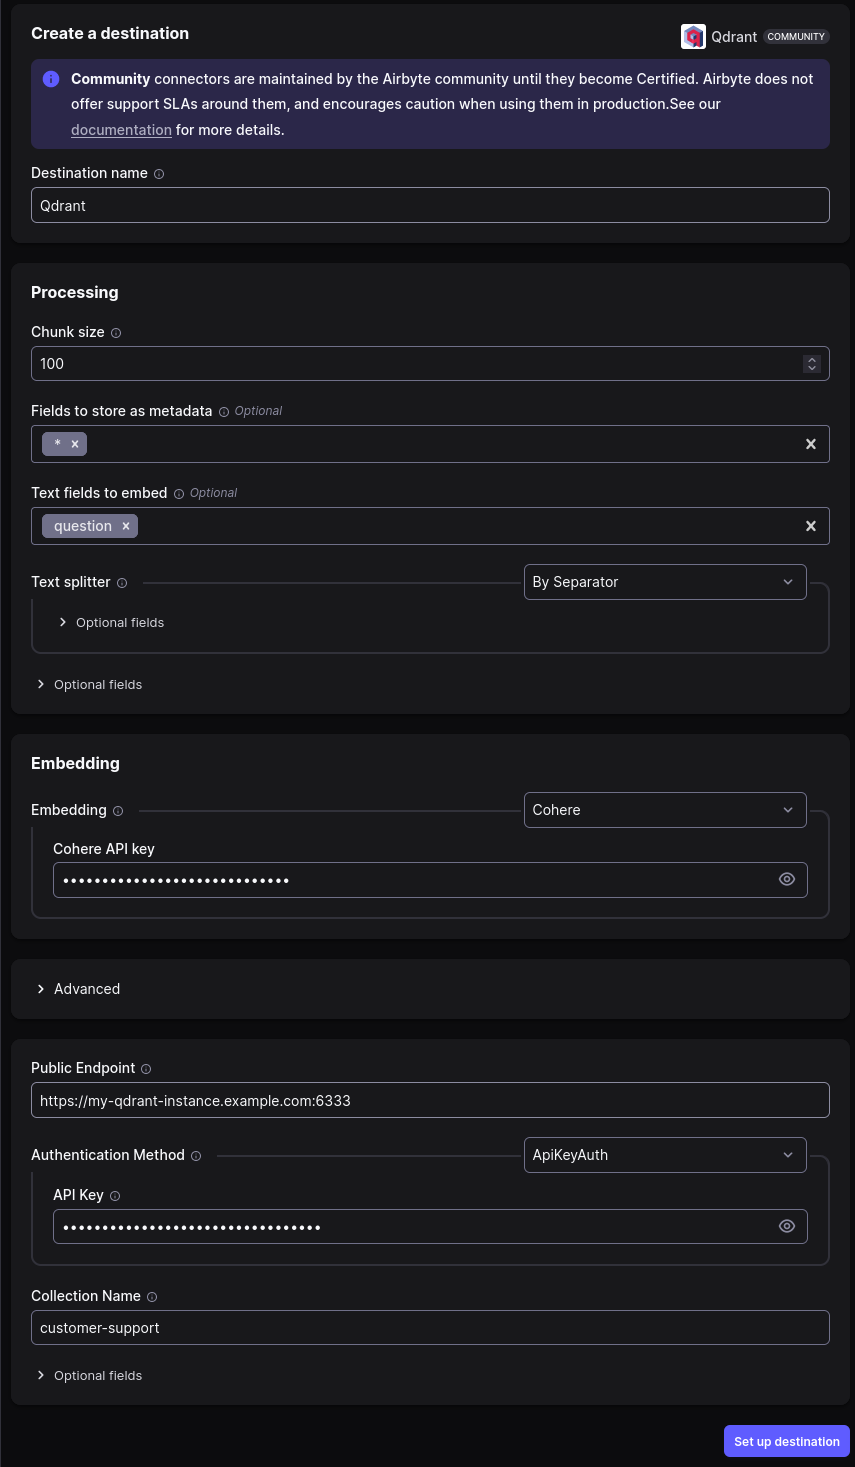Click the Set up destination button
The width and height of the screenshot is (855, 1467).
click(x=786, y=1441)
